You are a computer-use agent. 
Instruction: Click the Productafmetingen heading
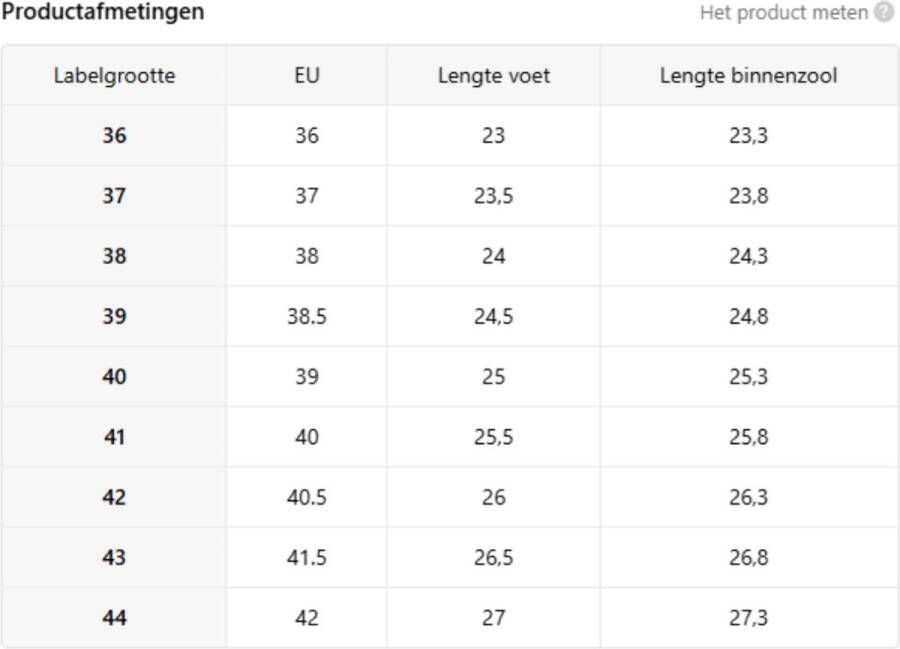pos(103,11)
